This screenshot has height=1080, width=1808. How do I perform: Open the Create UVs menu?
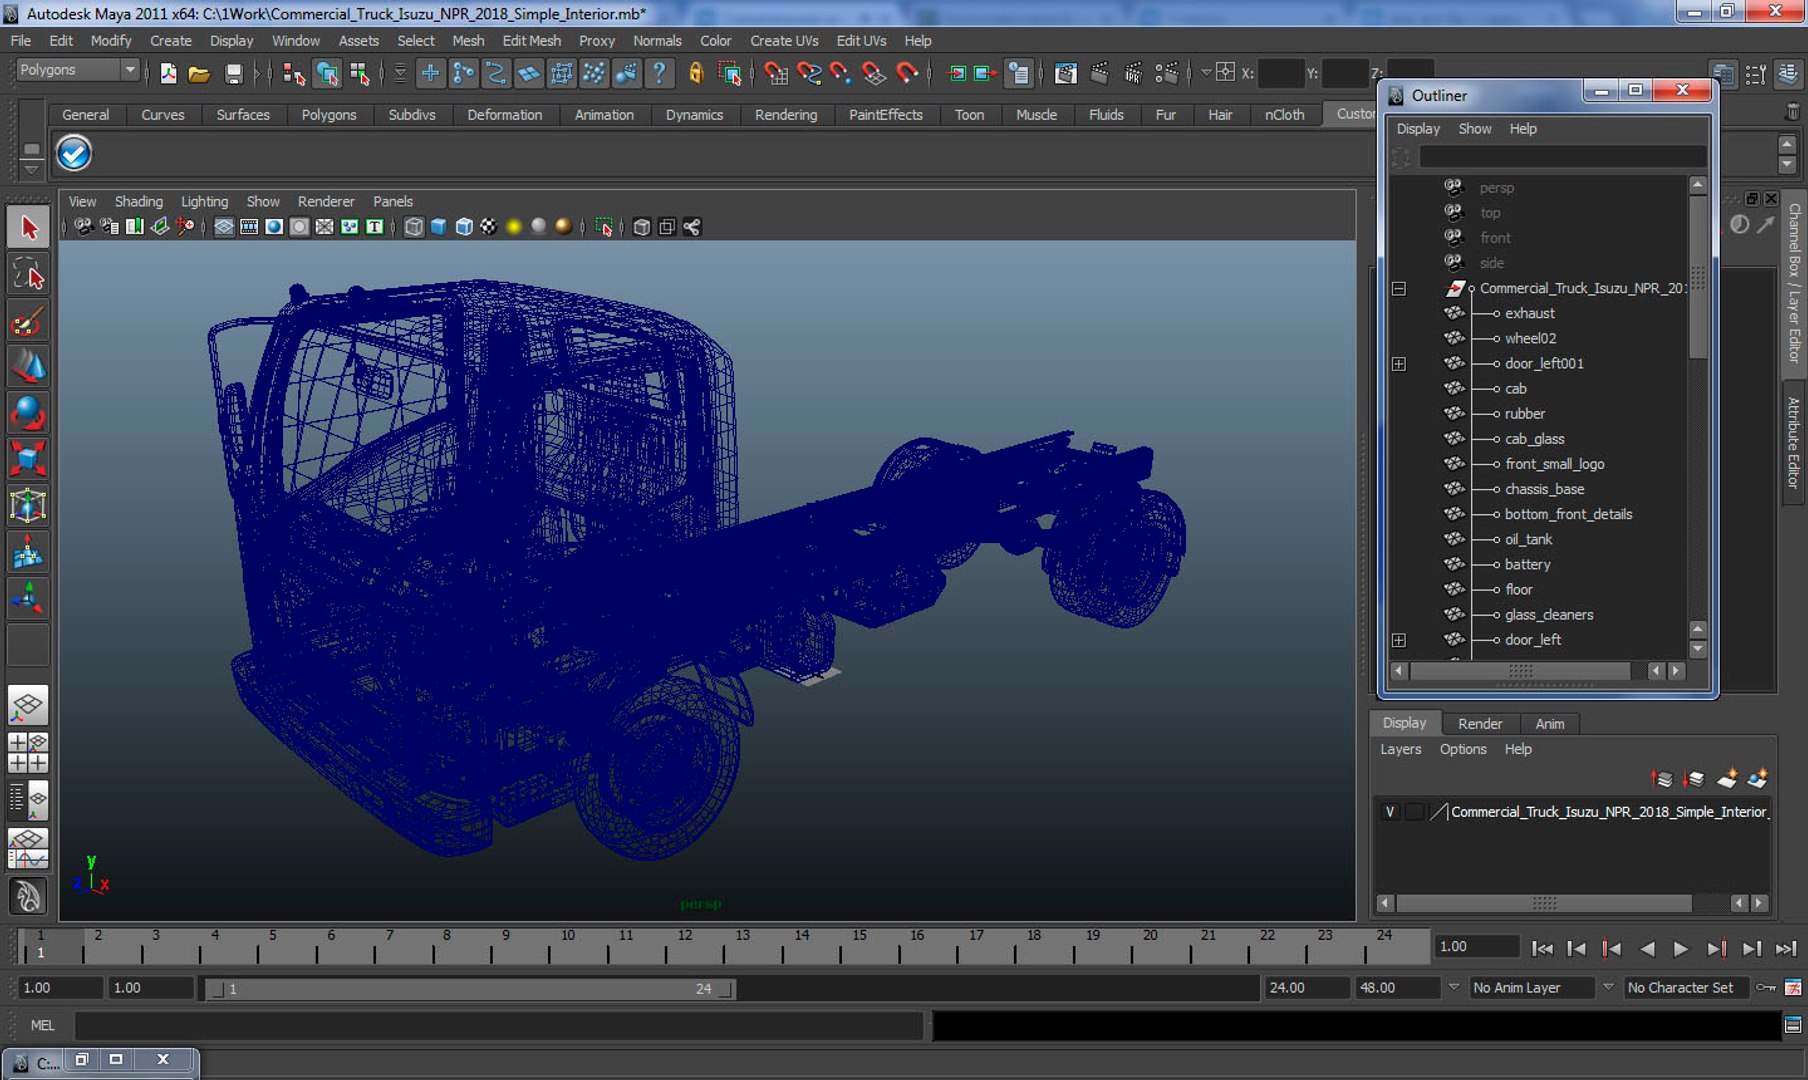click(784, 41)
